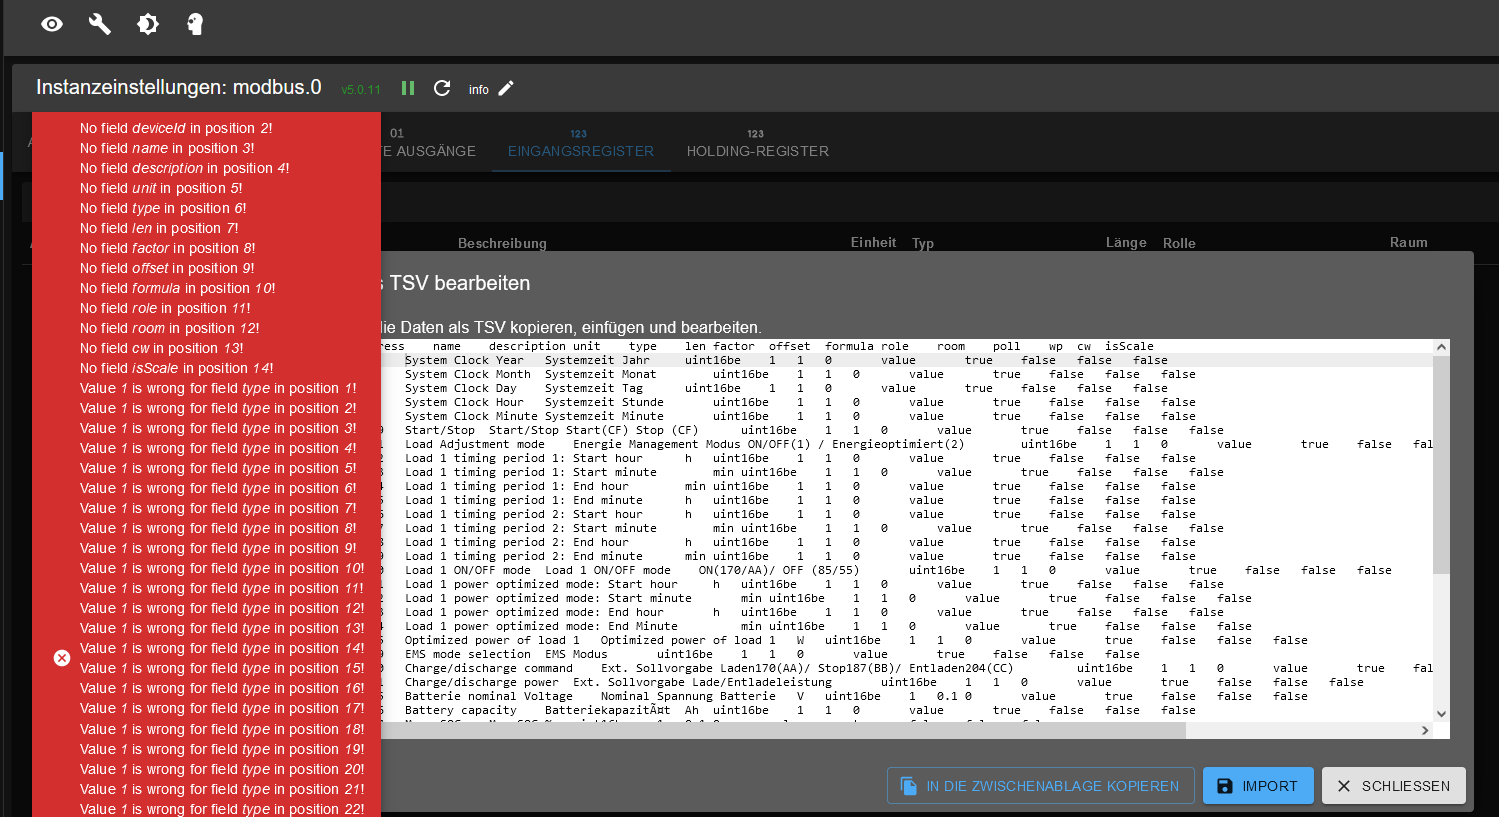Click the Rolle column header
This screenshot has width=1499, height=817.
pyautogui.click(x=1179, y=243)
